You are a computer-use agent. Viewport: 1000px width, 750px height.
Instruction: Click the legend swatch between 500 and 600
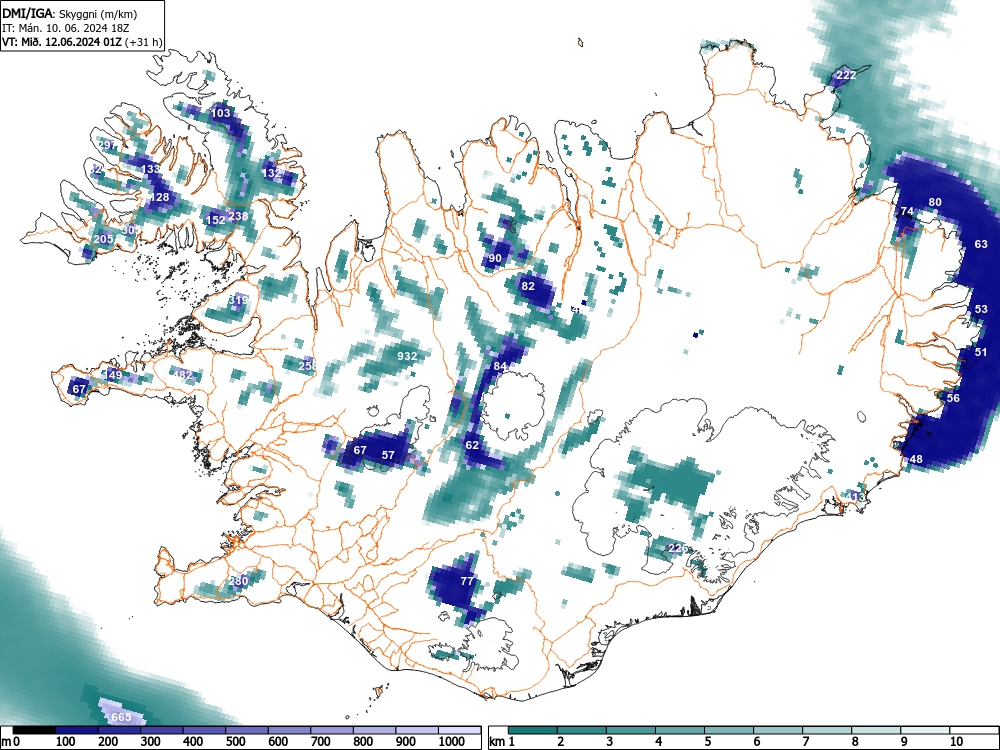click(x=247, y=730)
